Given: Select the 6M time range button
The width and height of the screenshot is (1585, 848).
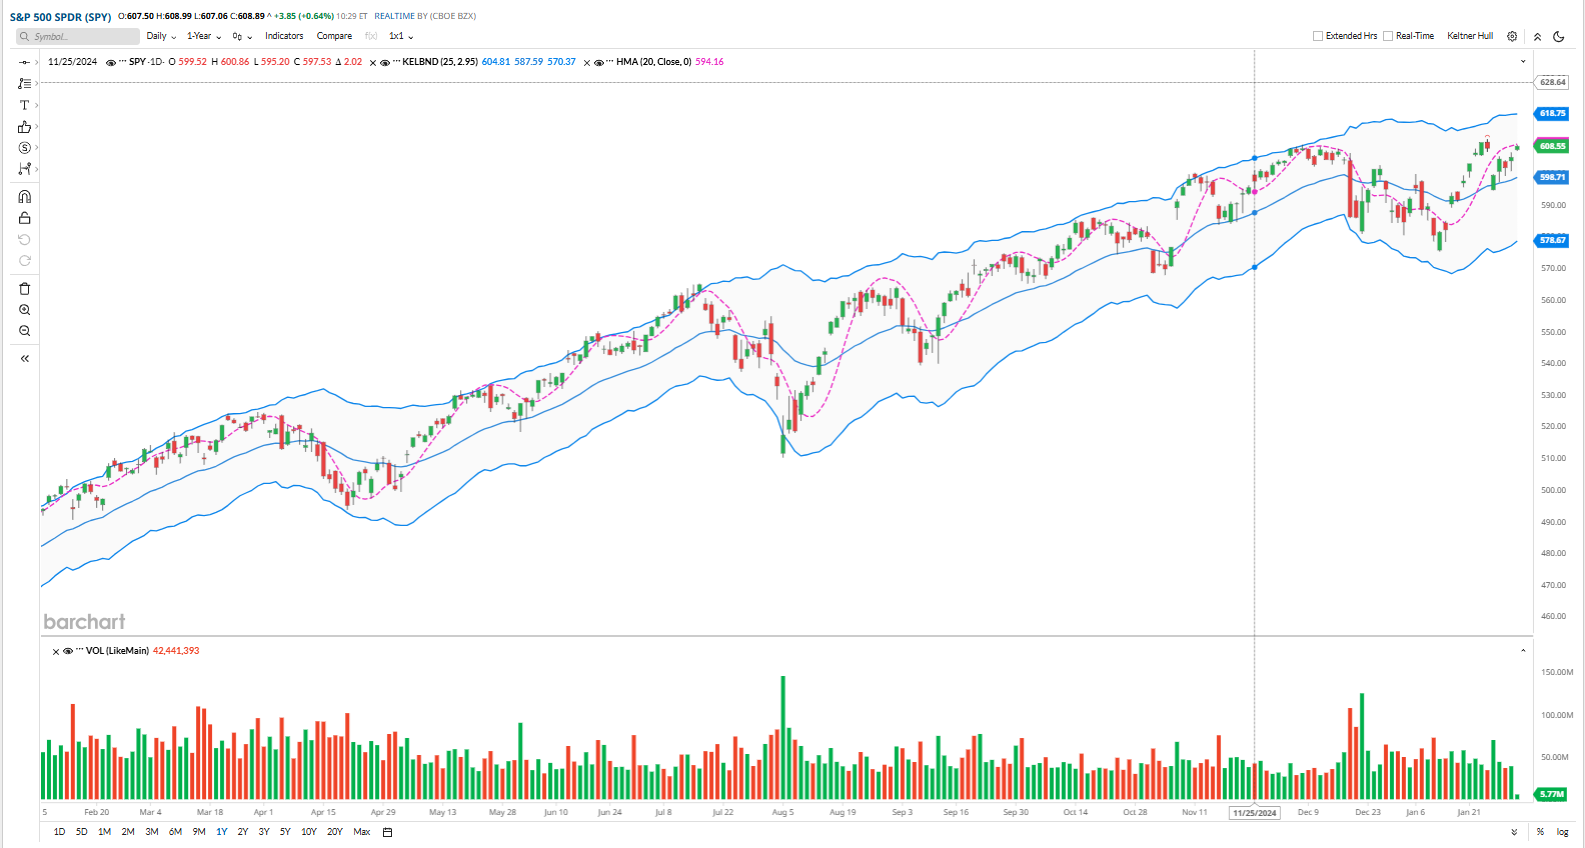Looking at the screenshot, I should tap(175, 832).
